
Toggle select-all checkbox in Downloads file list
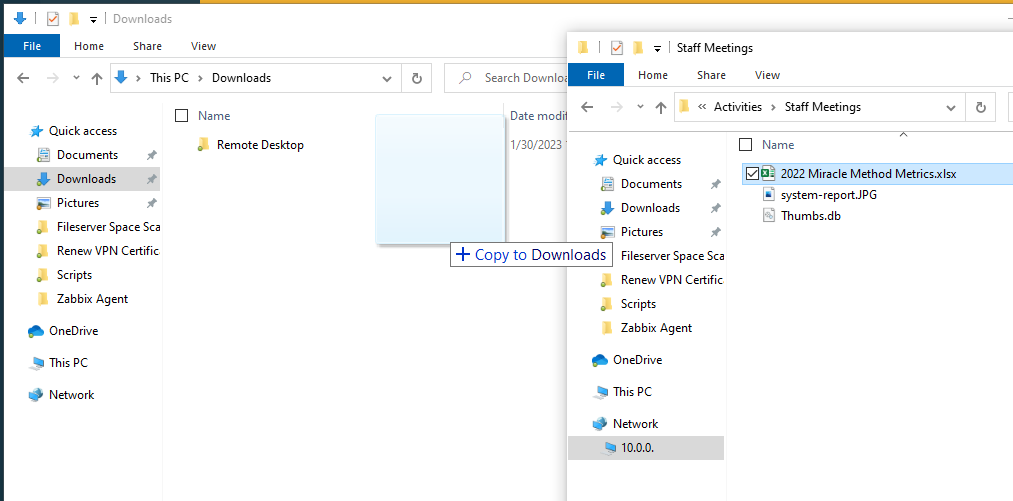tap(181, 116)
